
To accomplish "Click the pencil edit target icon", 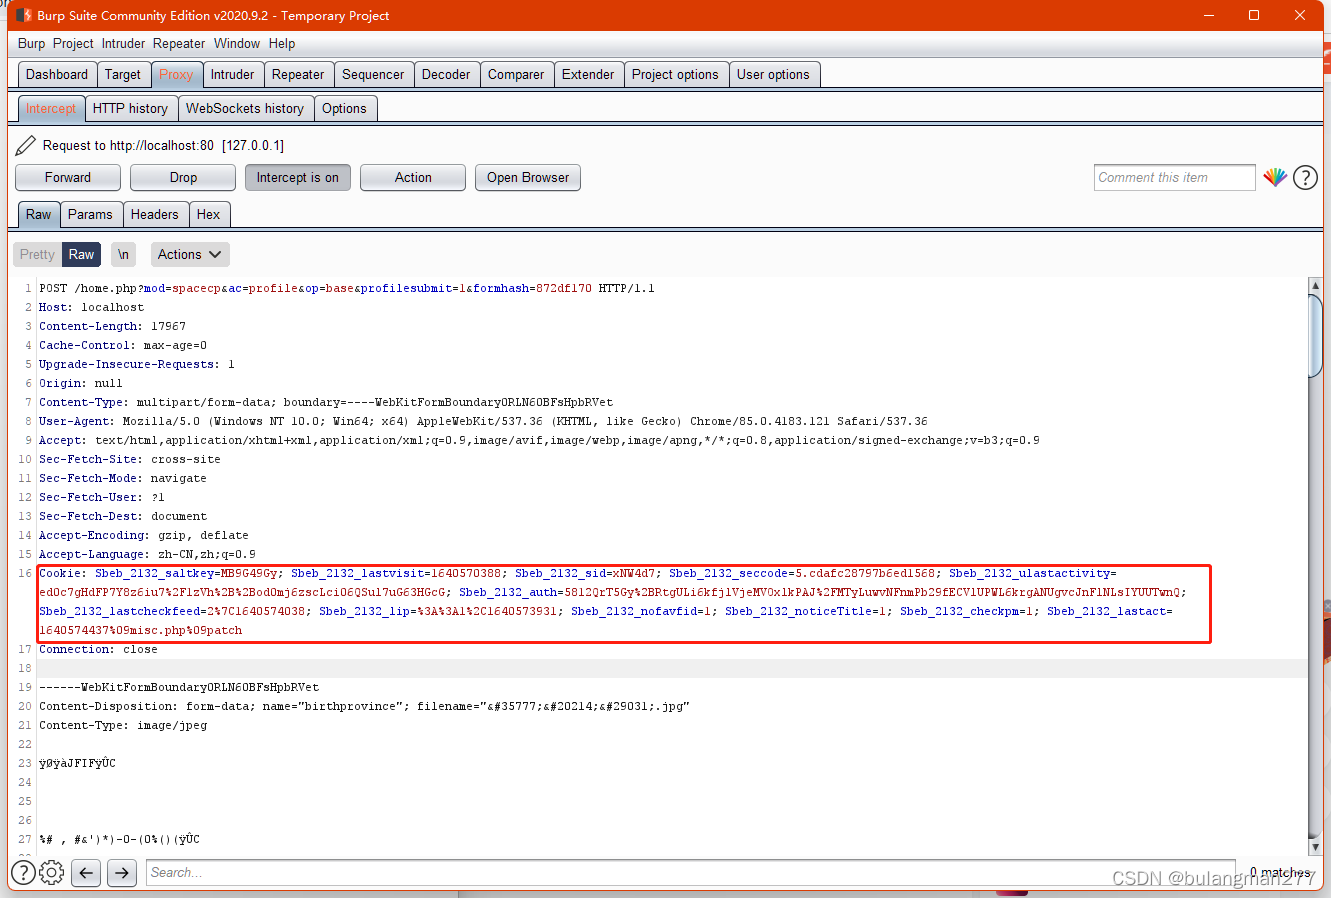I will (26, 146).
